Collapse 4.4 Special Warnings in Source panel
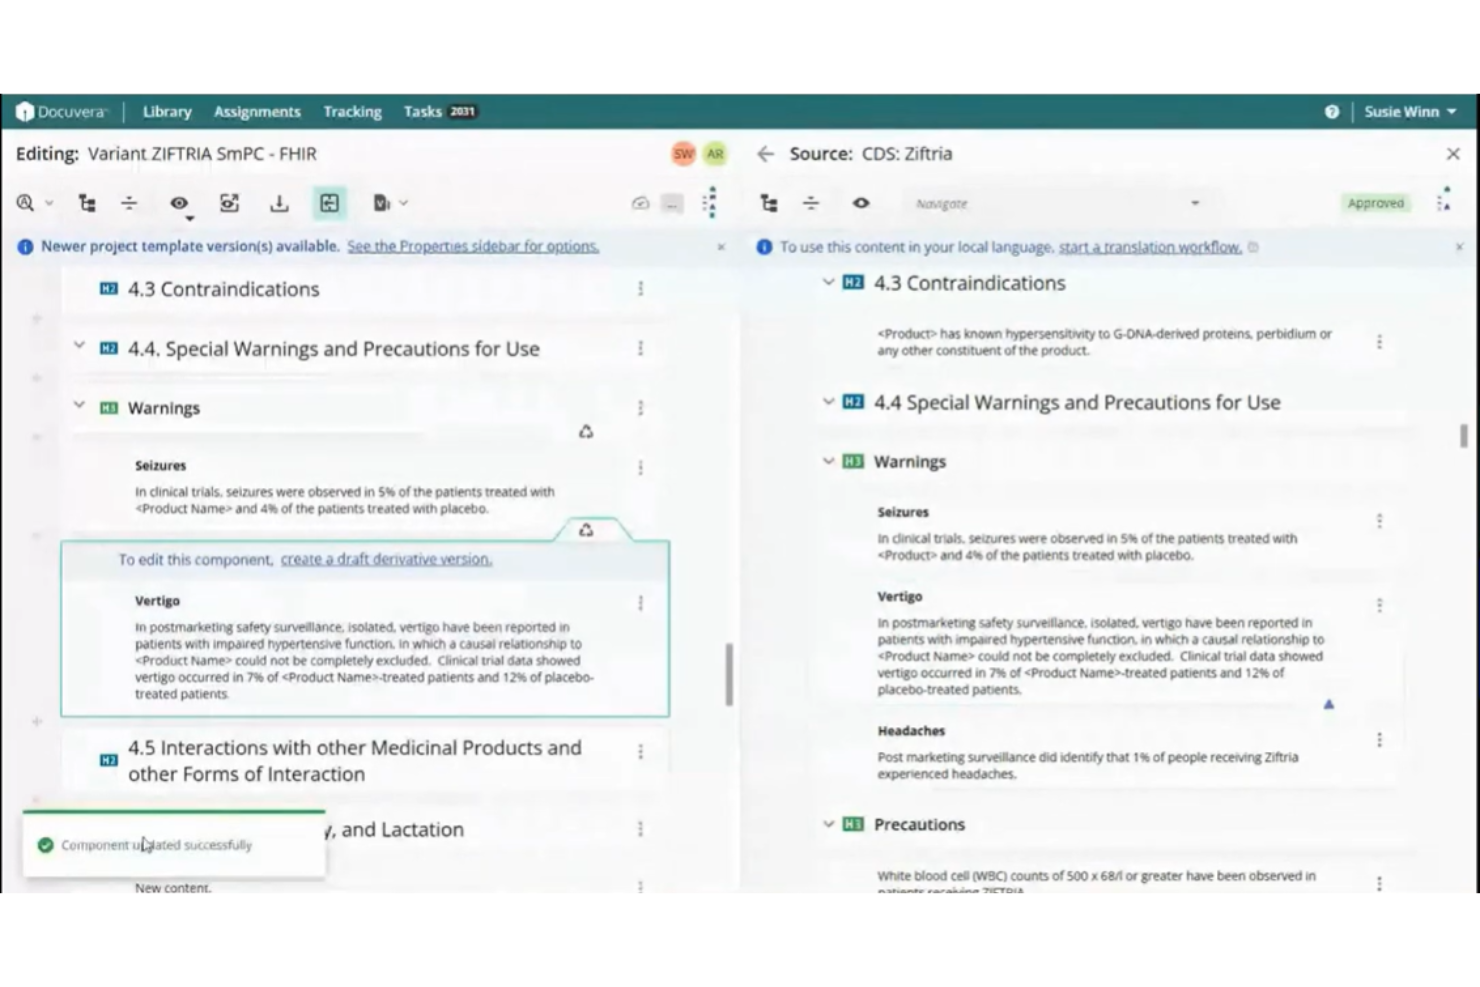 click(828, 401)
